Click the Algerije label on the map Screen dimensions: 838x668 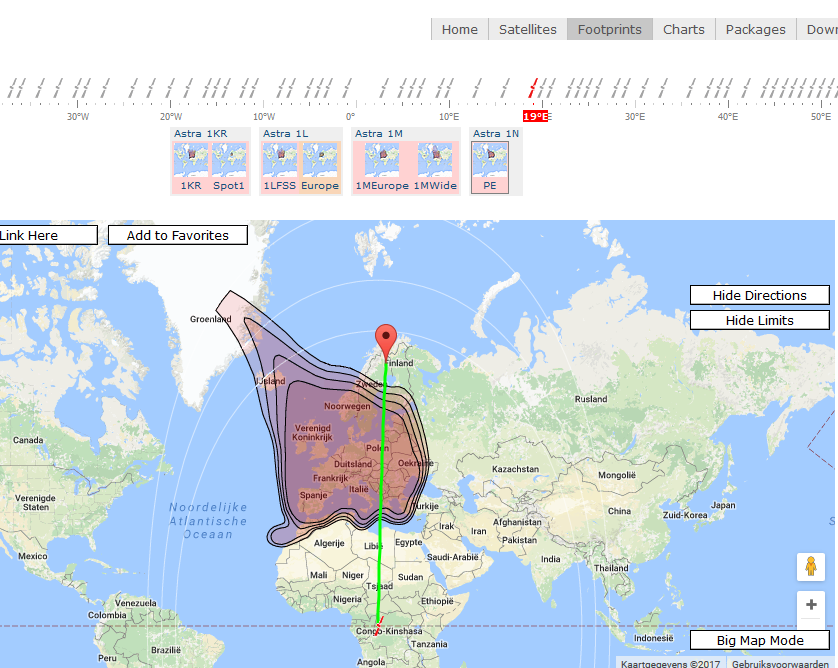tap(329, 543)
